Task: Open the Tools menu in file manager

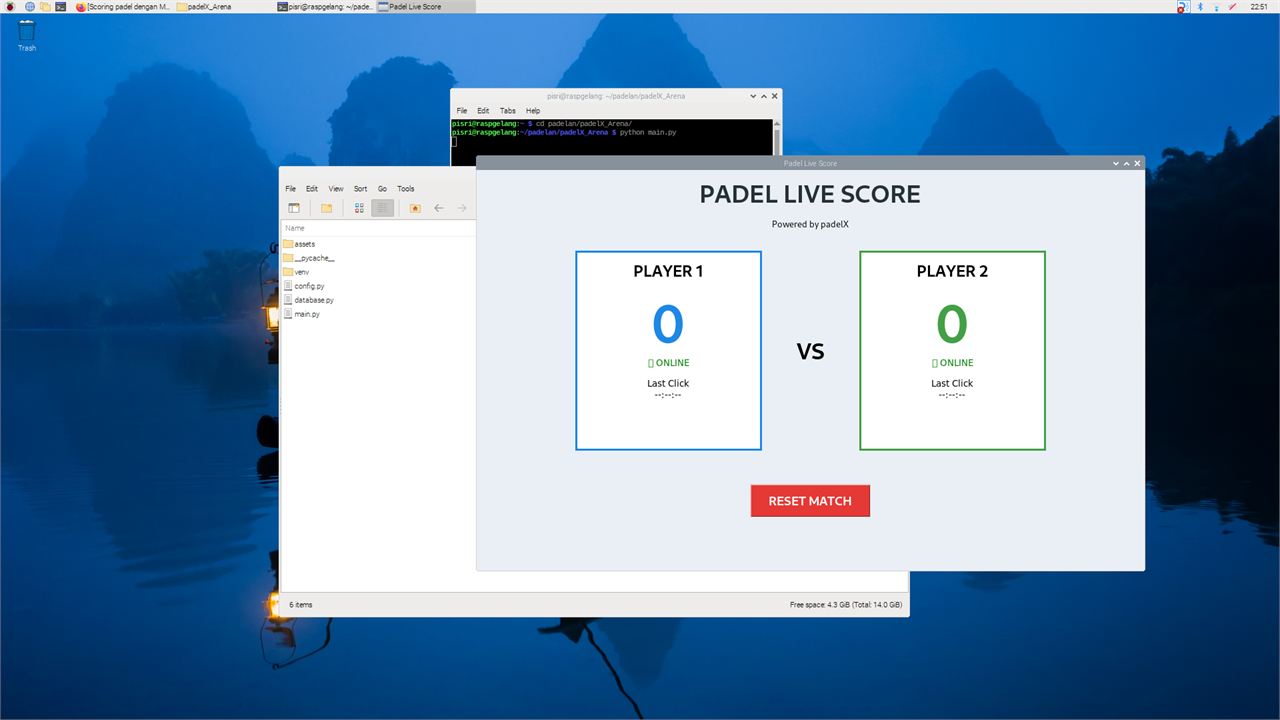Action: click(x=405, y=188)
